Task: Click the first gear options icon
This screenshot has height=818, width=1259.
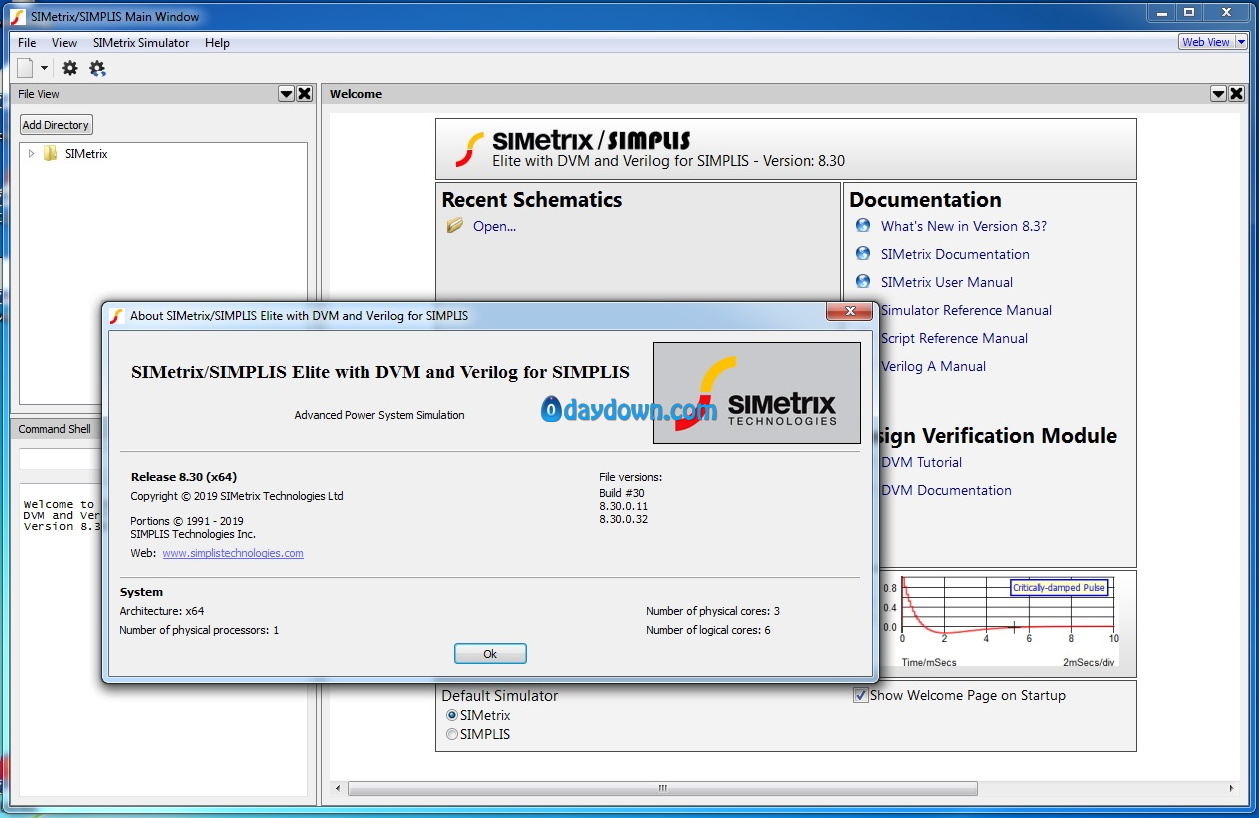Action: pos(69,68)
